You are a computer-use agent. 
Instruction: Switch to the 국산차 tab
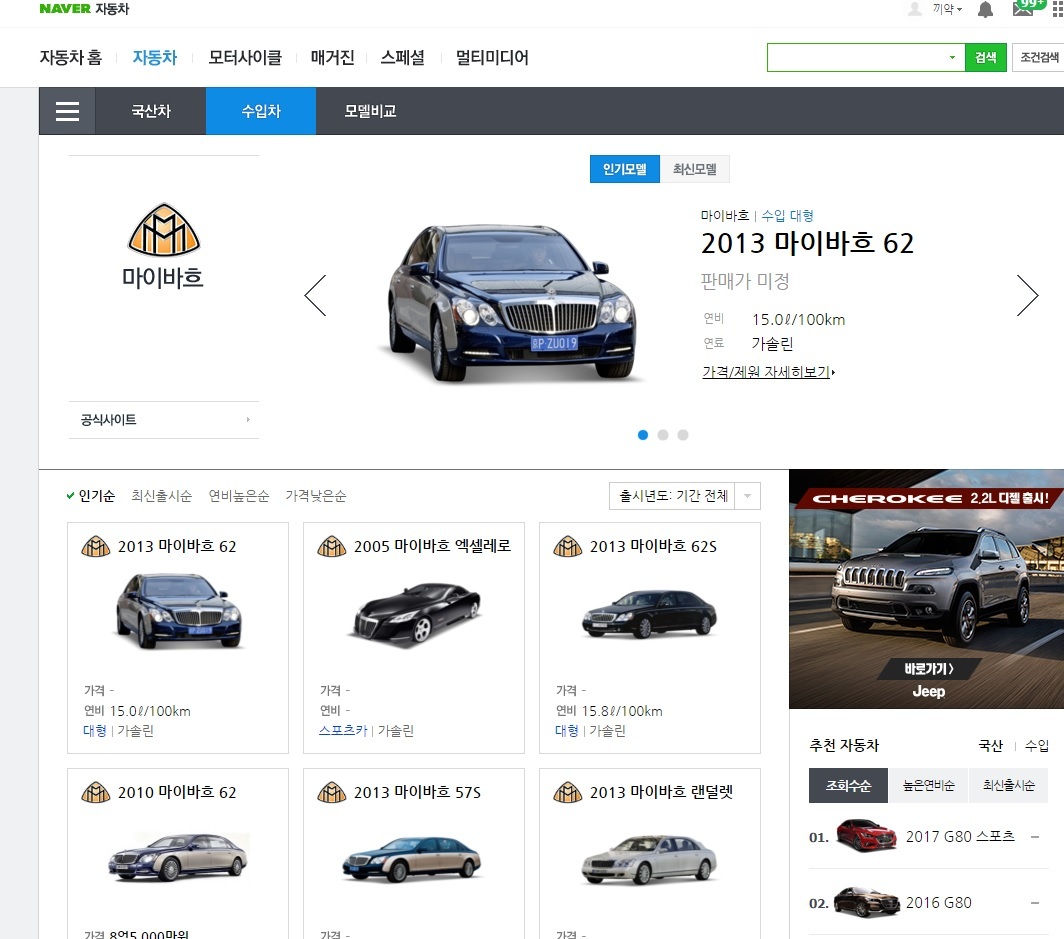151,111
